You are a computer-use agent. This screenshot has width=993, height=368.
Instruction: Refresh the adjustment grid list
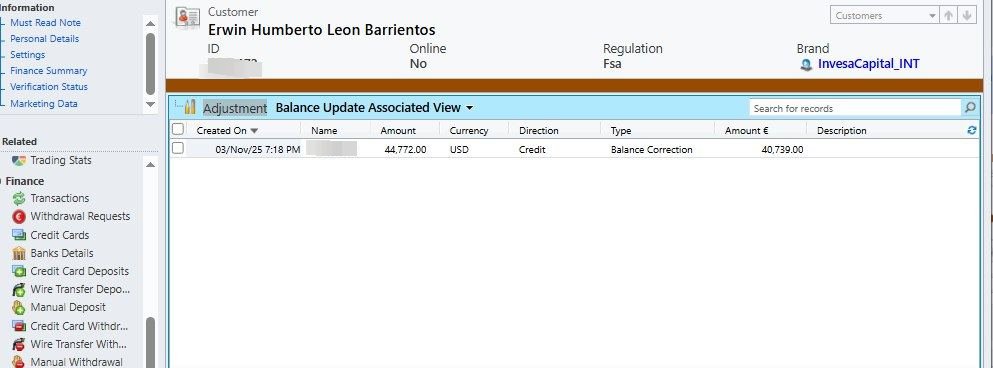pos(972,130)
